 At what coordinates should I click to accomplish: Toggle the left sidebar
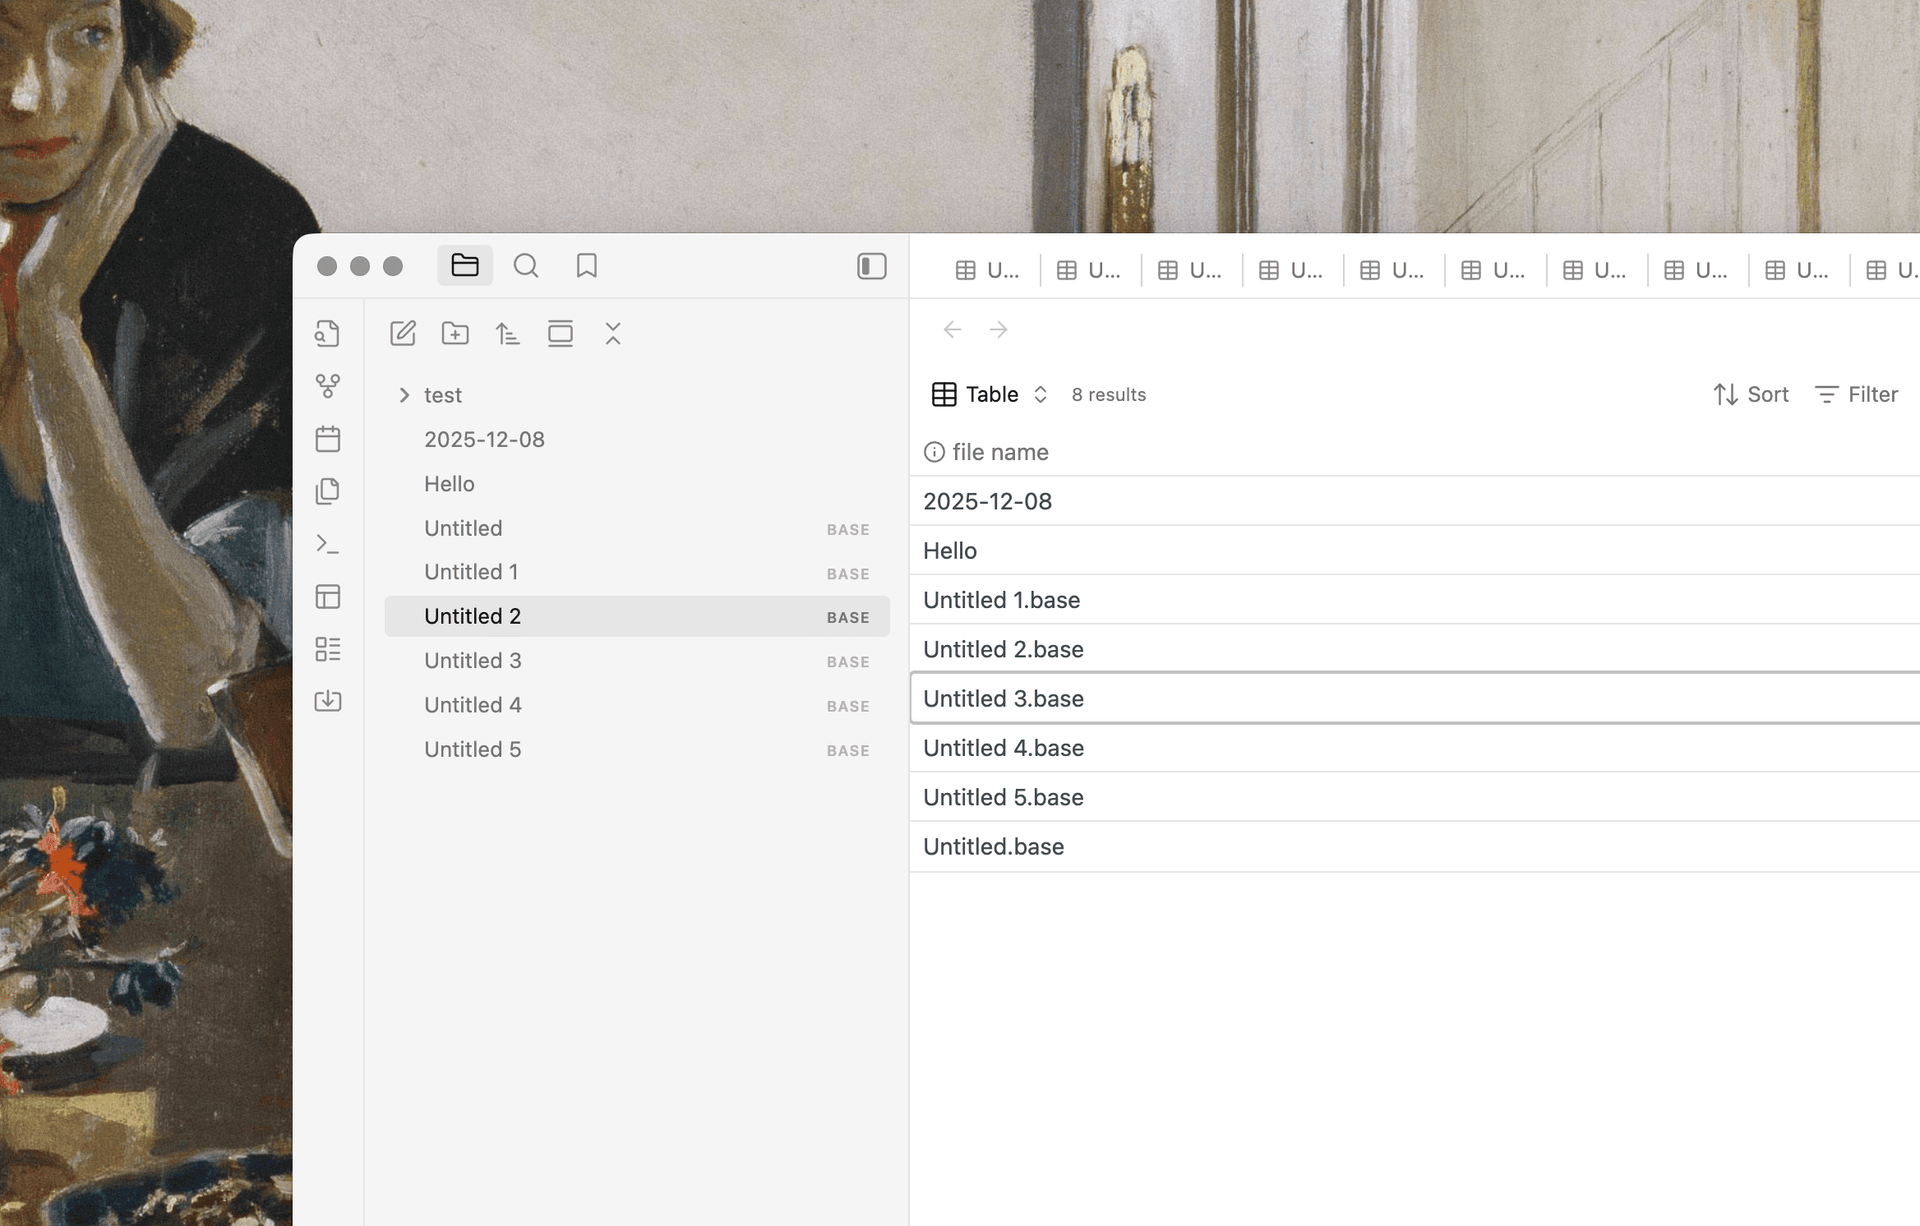tap(871, 266)
